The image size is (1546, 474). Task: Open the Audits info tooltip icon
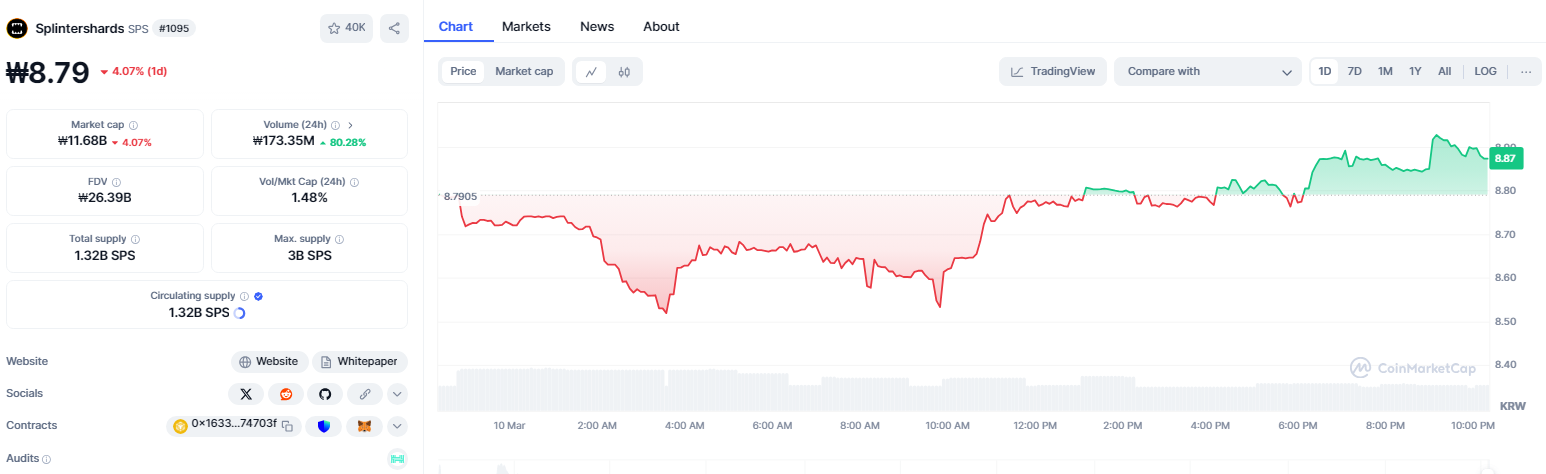(46, 459)
